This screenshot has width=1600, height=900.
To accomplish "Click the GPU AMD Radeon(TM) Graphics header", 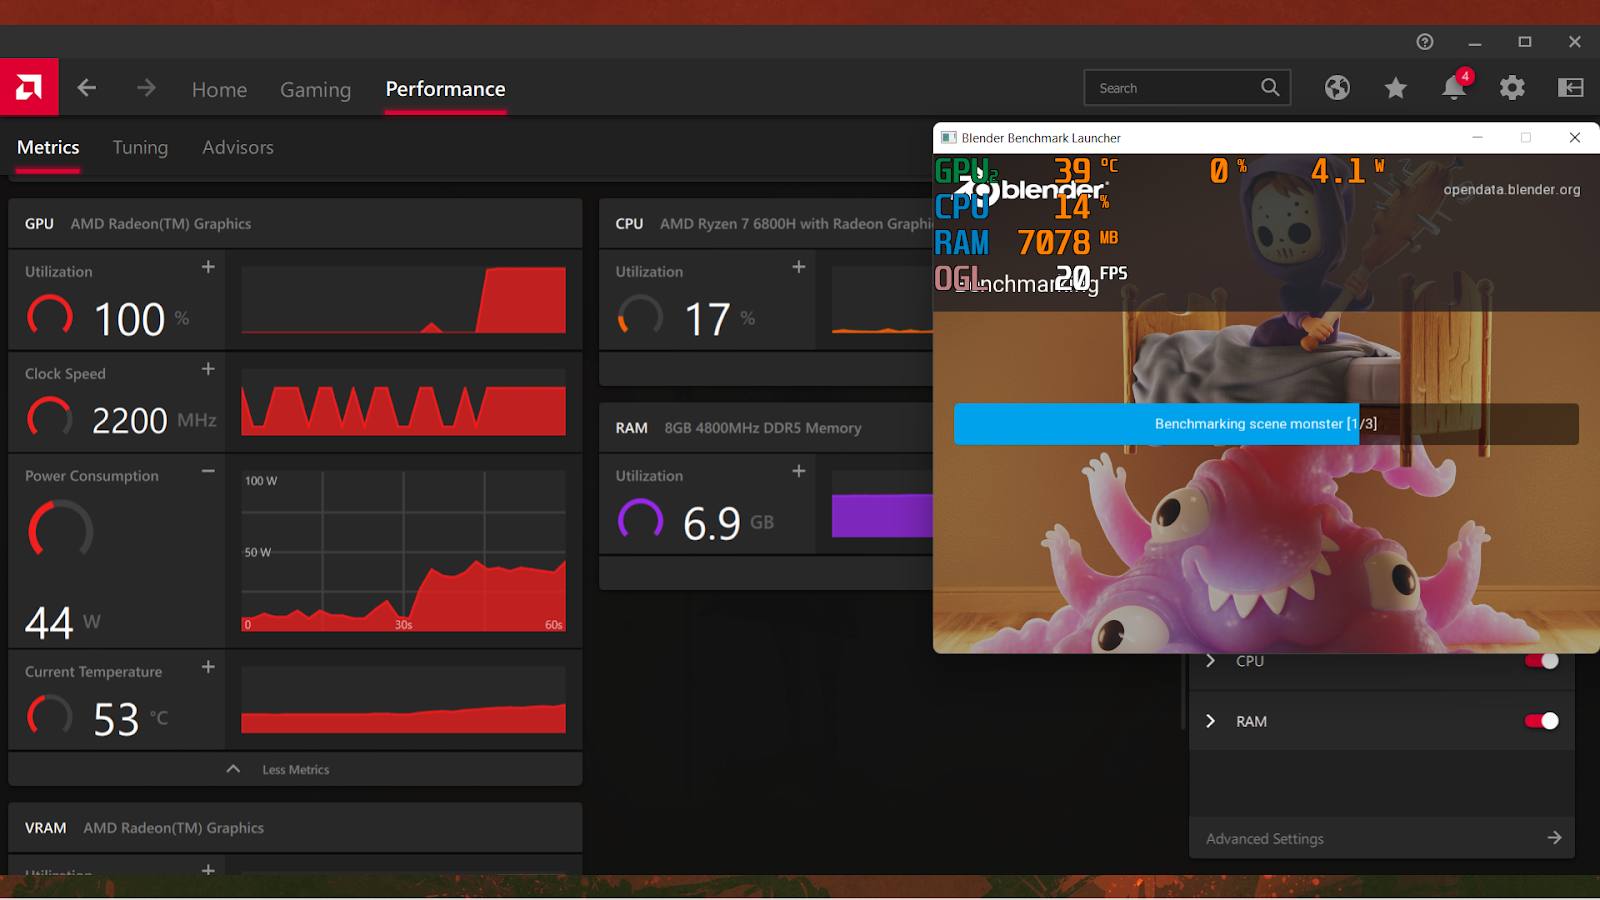I will tap(295, 224).
